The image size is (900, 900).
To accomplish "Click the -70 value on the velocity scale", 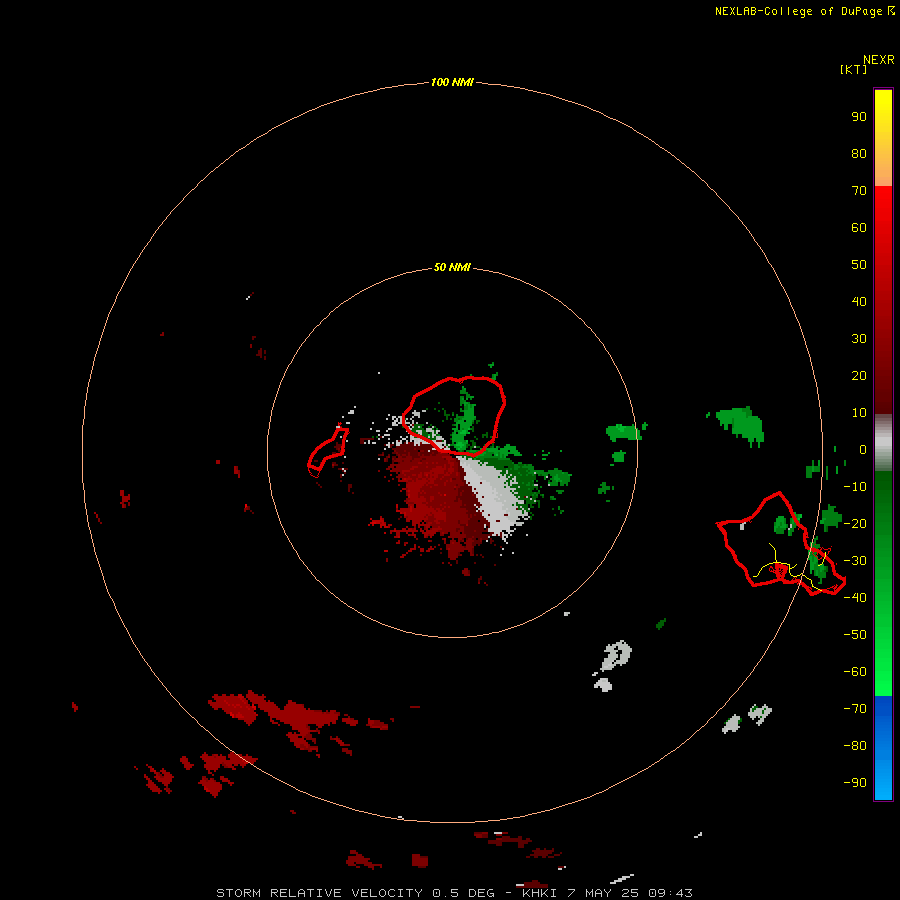I will (x=855, y=708).
